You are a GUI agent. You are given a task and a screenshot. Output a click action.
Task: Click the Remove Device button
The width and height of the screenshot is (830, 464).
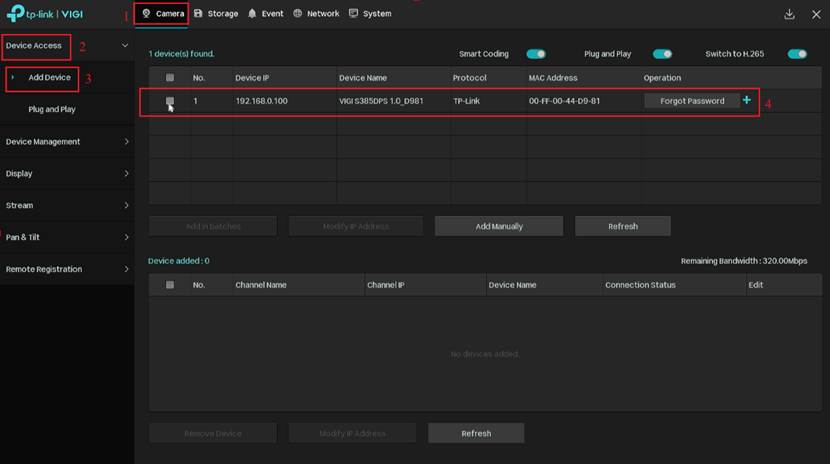coord(213,433)
